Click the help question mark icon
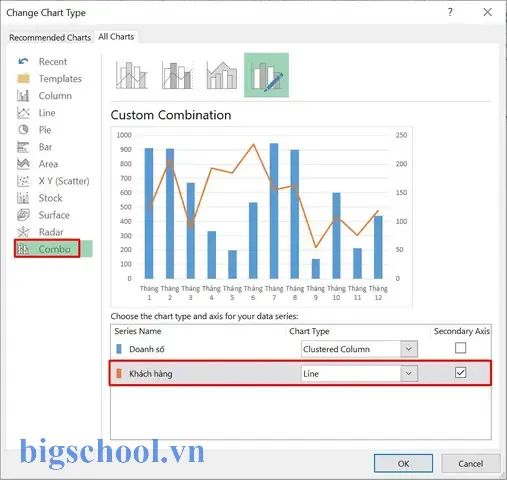 point(450,12)
